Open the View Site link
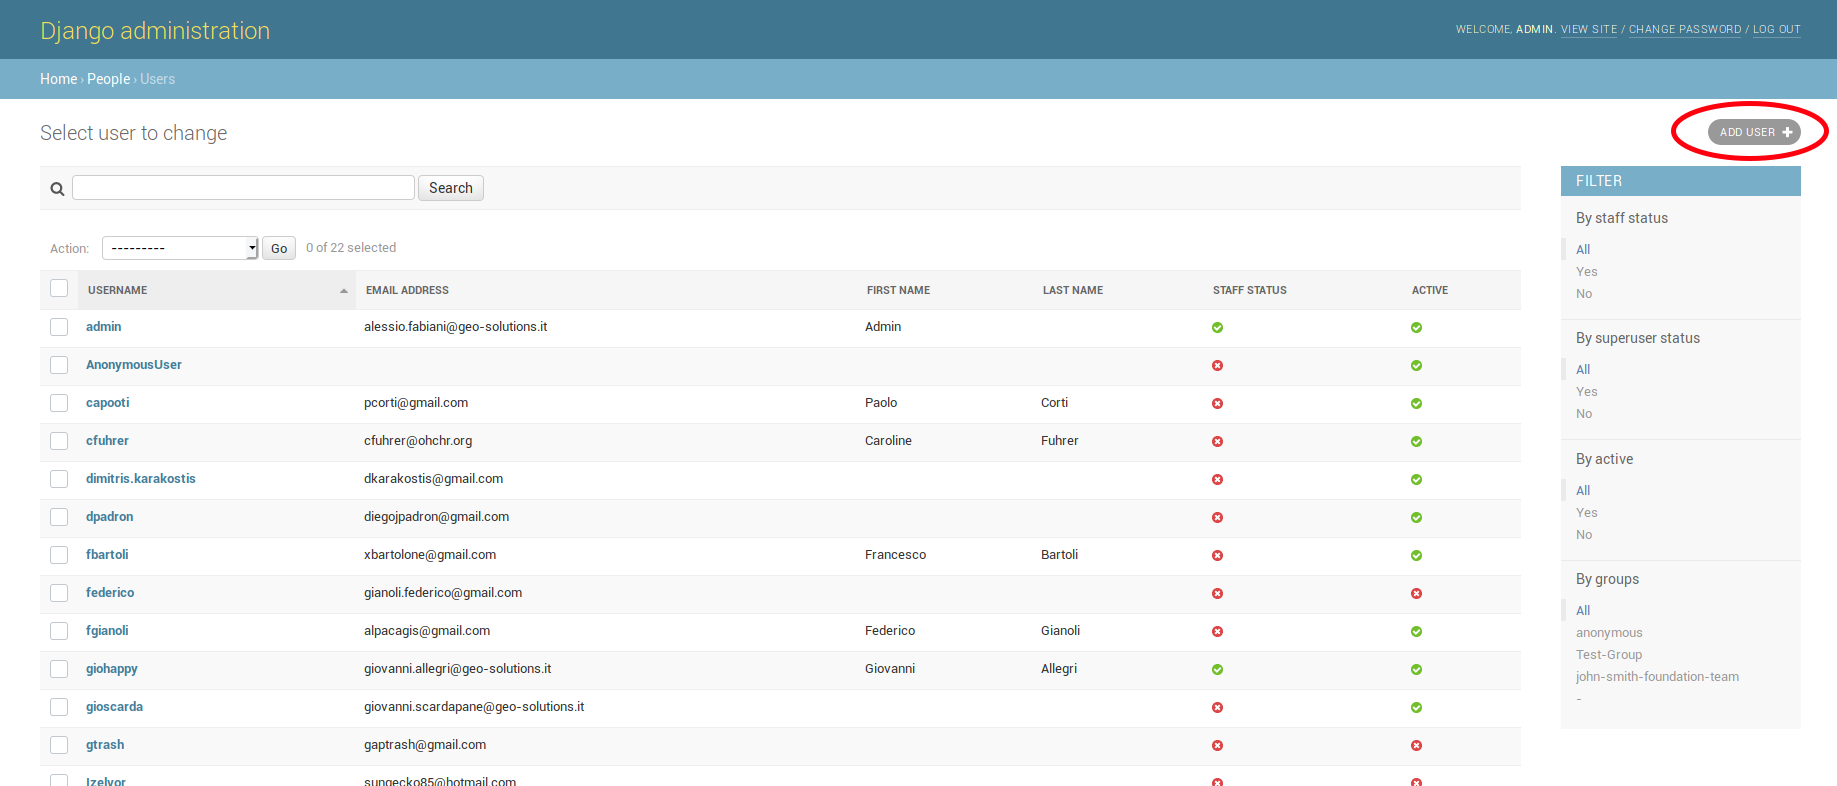The width and height of the screenshot is (1837, 786). pyautogui.click(x=1589, y=30)
